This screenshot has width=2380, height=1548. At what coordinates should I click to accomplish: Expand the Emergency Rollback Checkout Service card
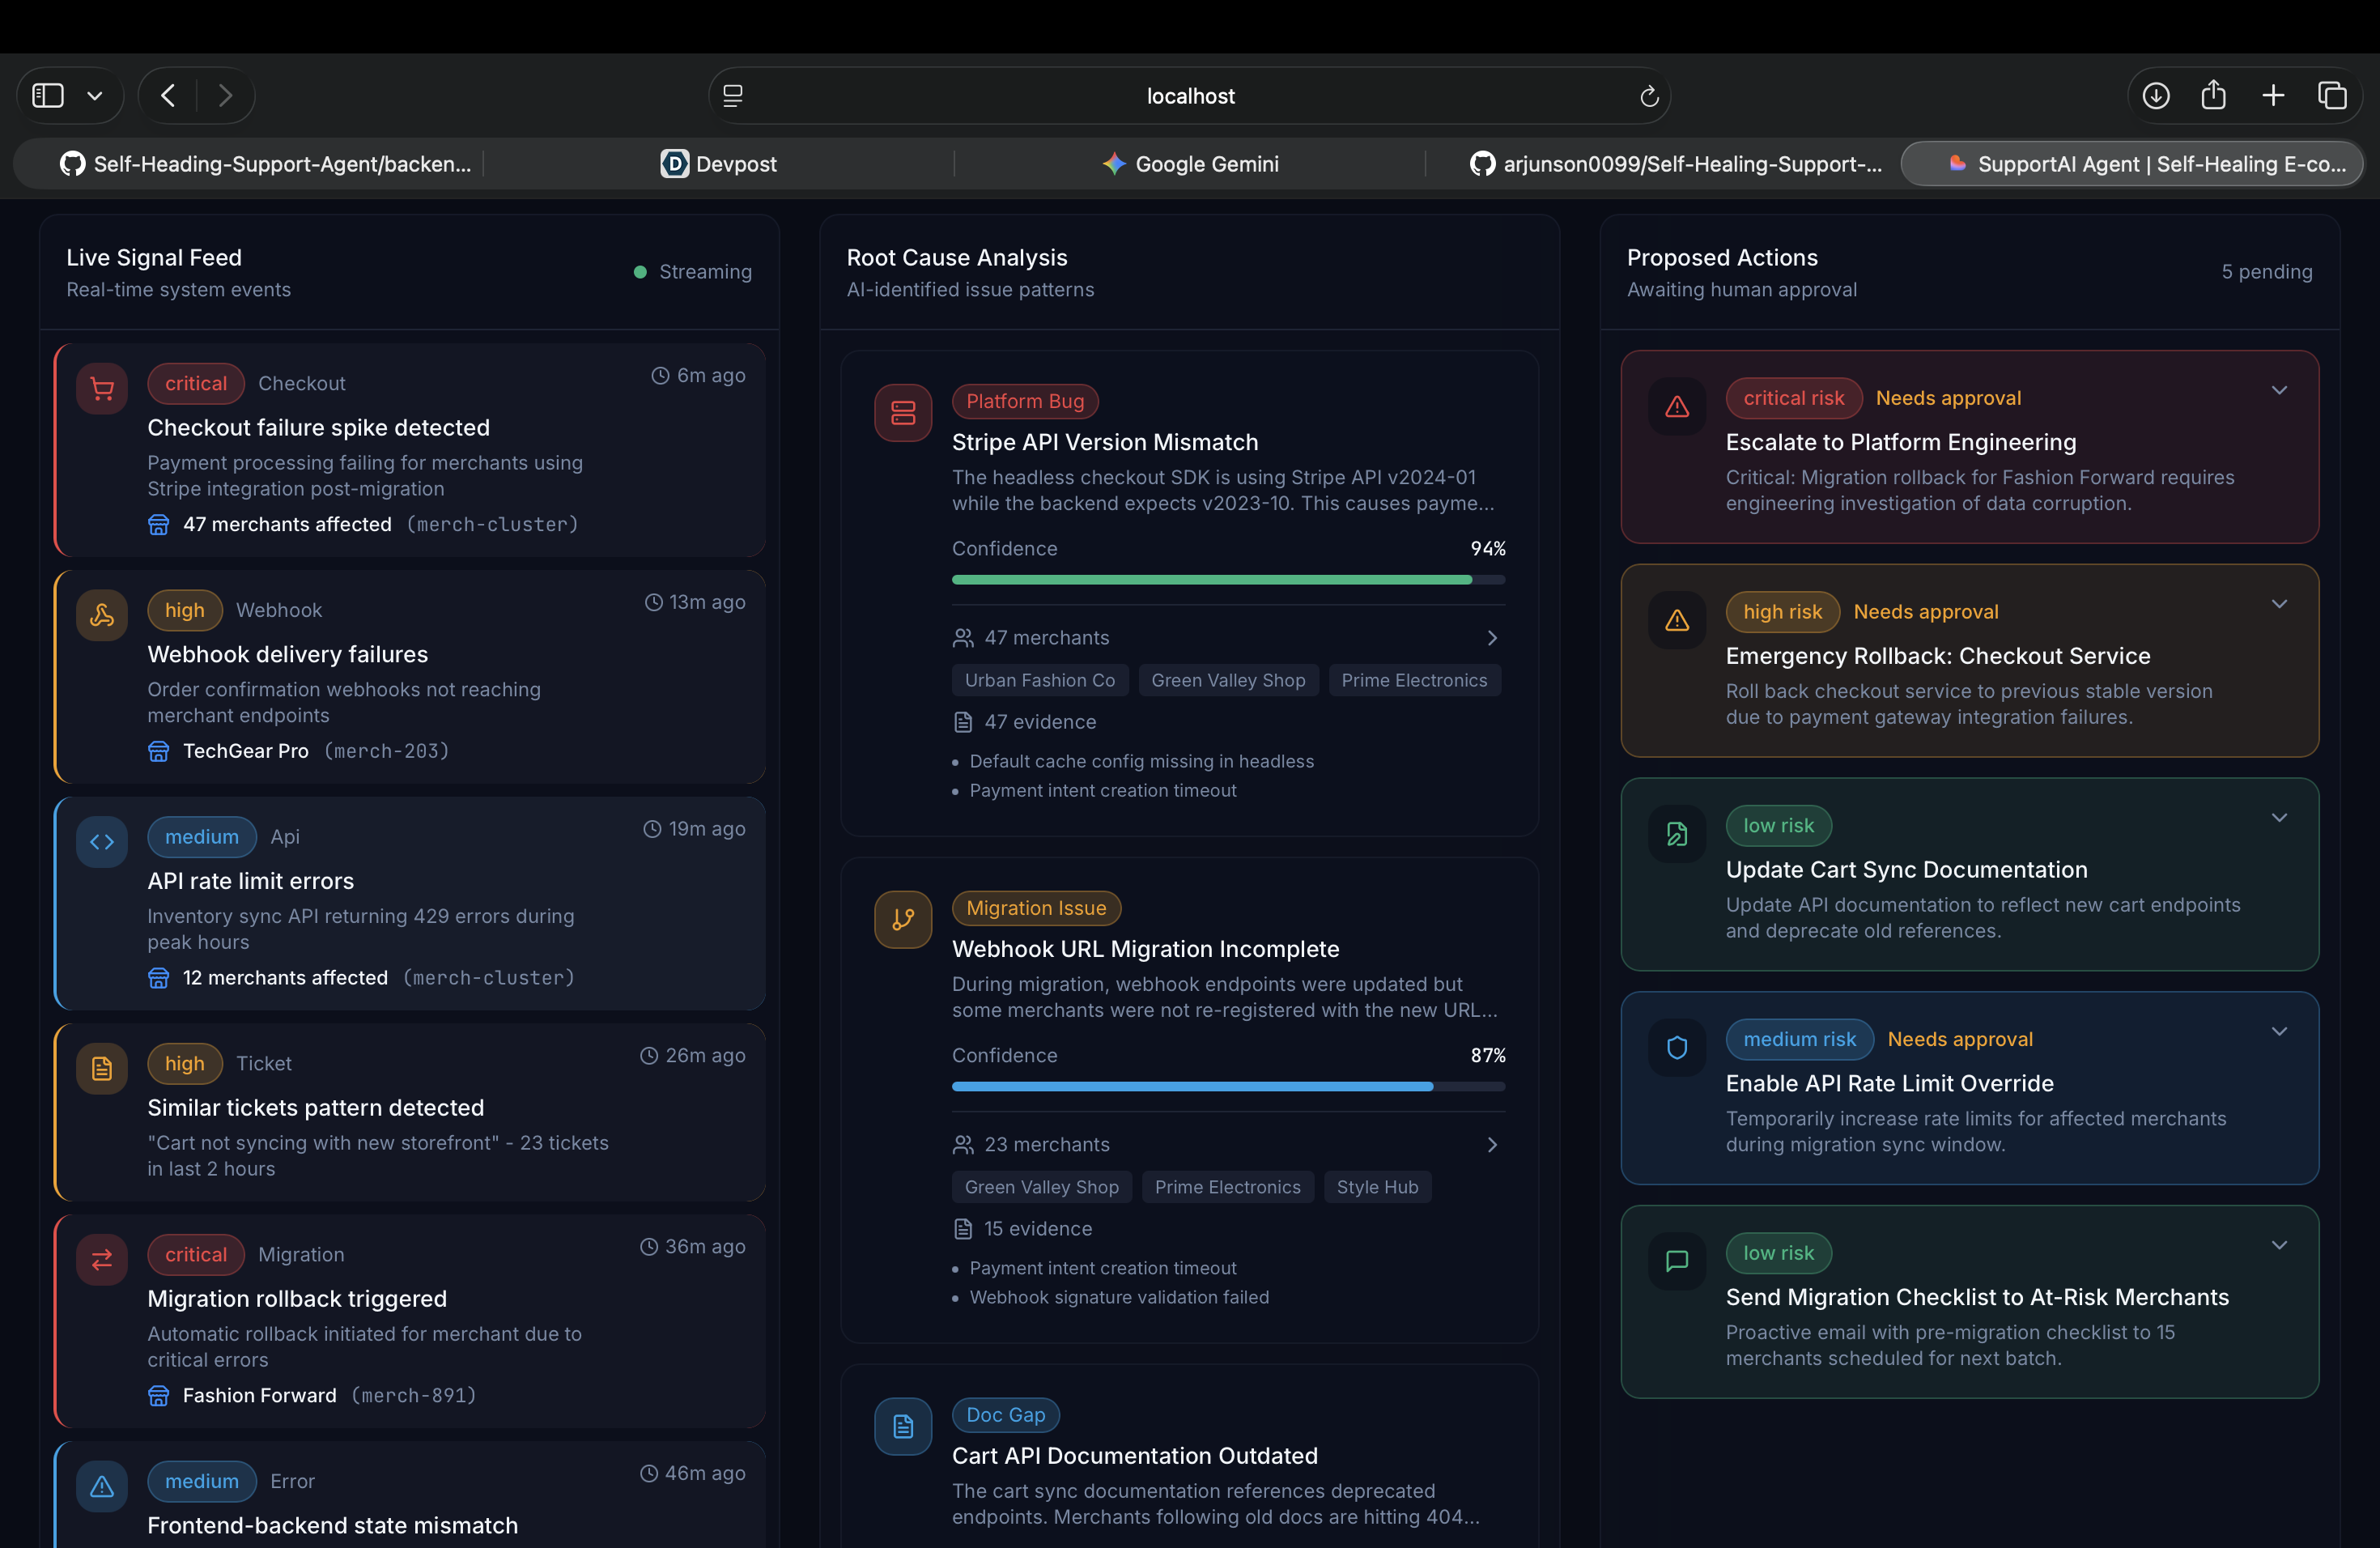pyautogui.click(x=2279, y=604)
